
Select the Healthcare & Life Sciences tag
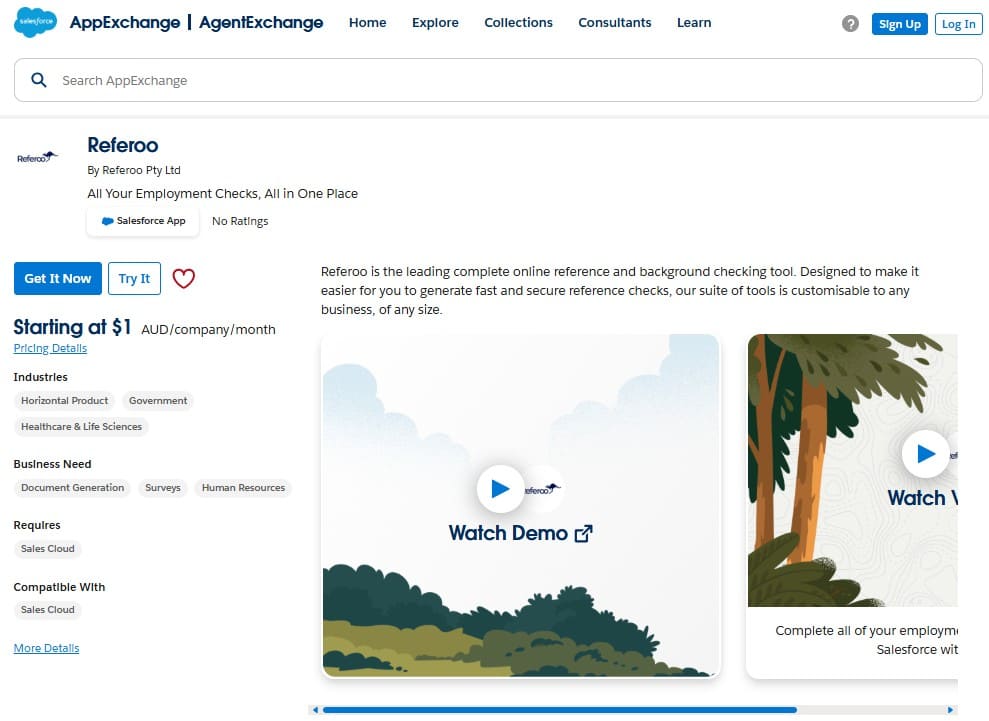point(81,426)
